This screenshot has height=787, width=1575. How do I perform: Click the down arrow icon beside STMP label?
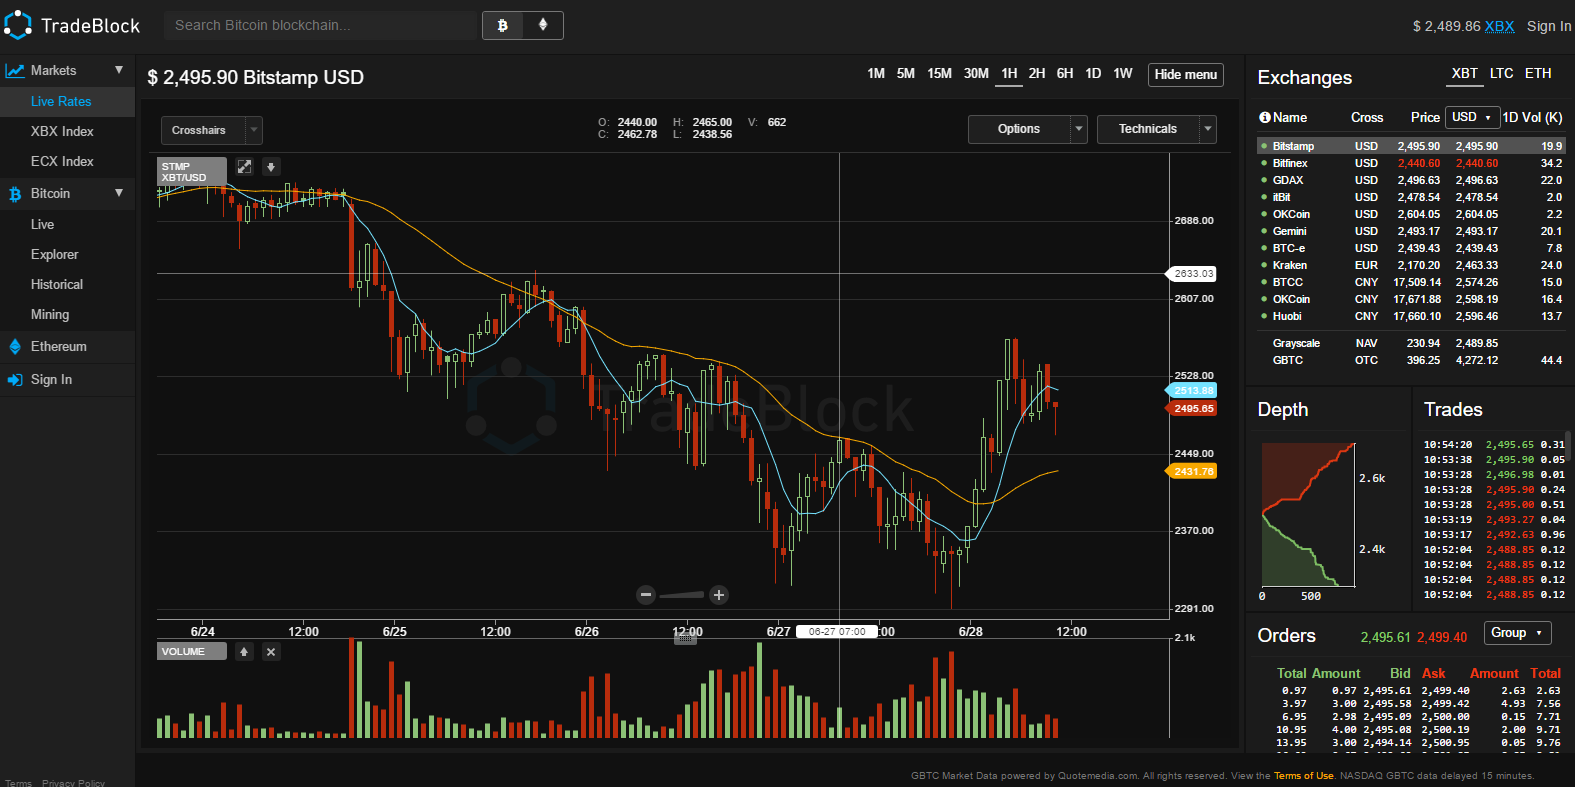click(x=271, y=167)
